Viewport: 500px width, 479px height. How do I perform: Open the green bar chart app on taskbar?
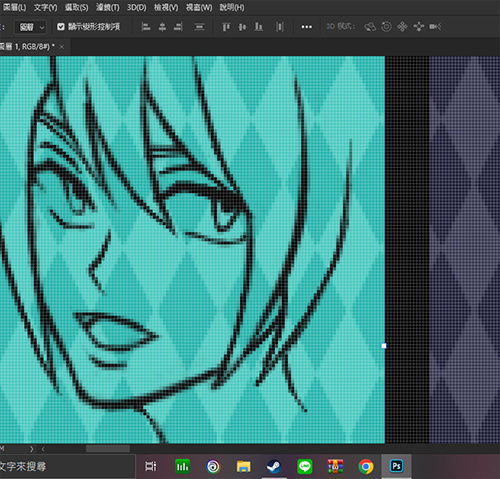point(182,466)
